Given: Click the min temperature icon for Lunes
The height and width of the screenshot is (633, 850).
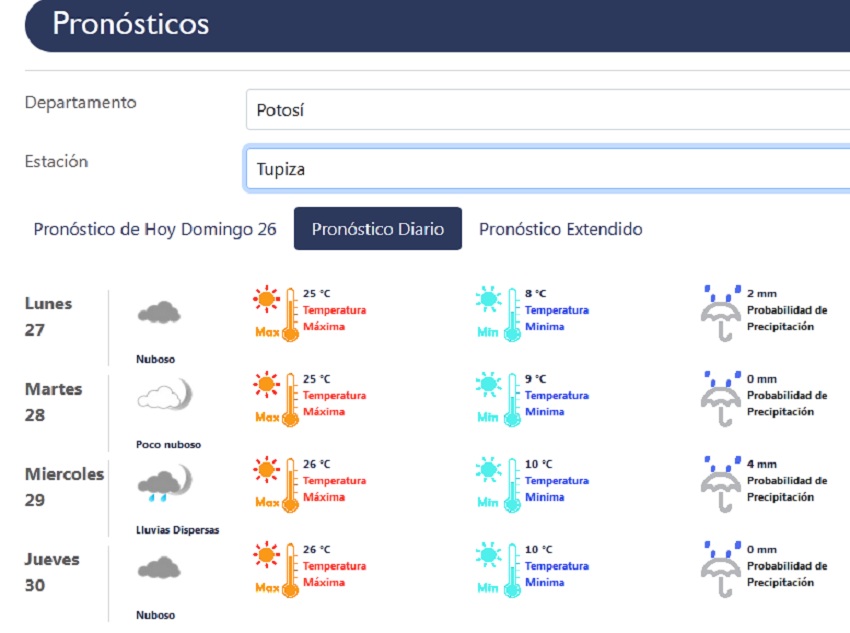Looking at the screenshot, I should pyautogui.click(x=500, y=314).
